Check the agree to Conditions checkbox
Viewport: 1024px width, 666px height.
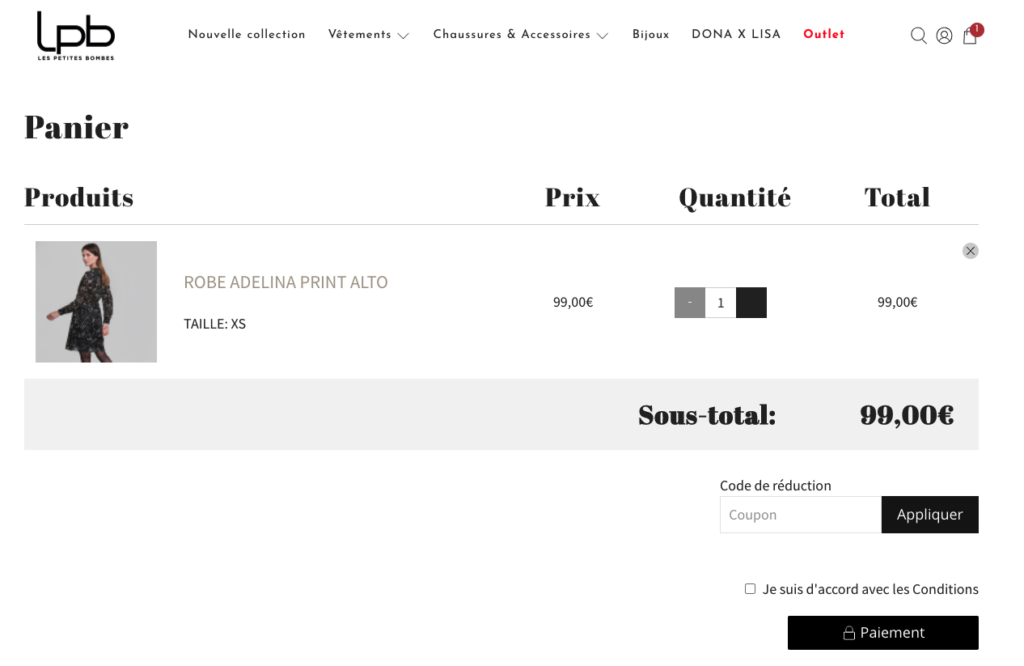coord(750,589)
